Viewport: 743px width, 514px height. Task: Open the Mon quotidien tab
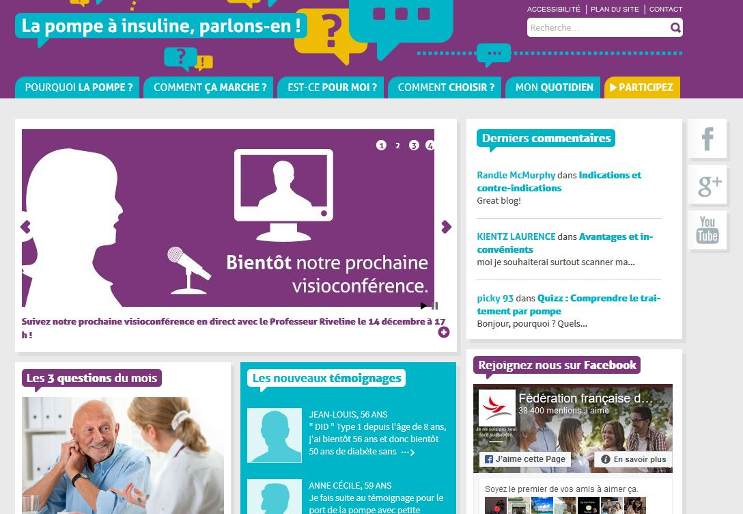pyautogui.click(x=553, y=87)
